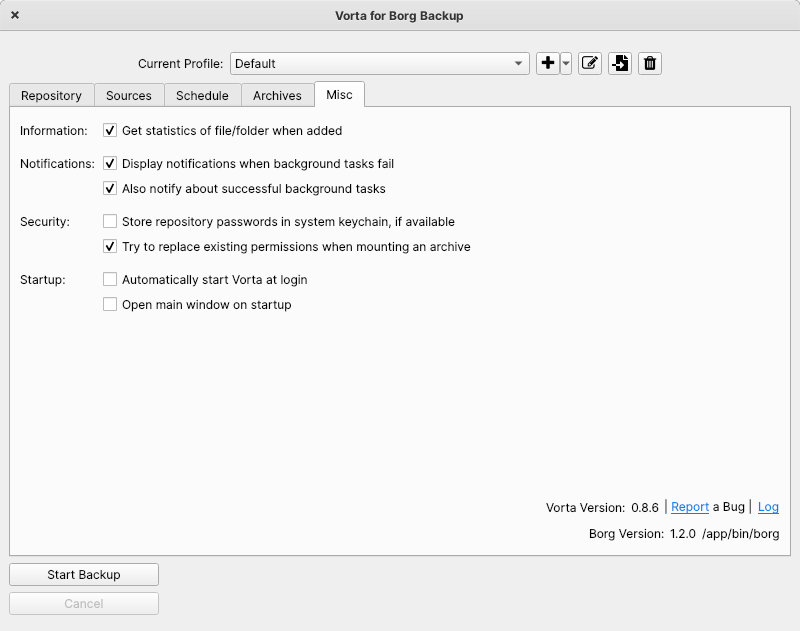Add a new profile with plus icon
This screenshot has width=800, height=631.
(x=548, y=63)
